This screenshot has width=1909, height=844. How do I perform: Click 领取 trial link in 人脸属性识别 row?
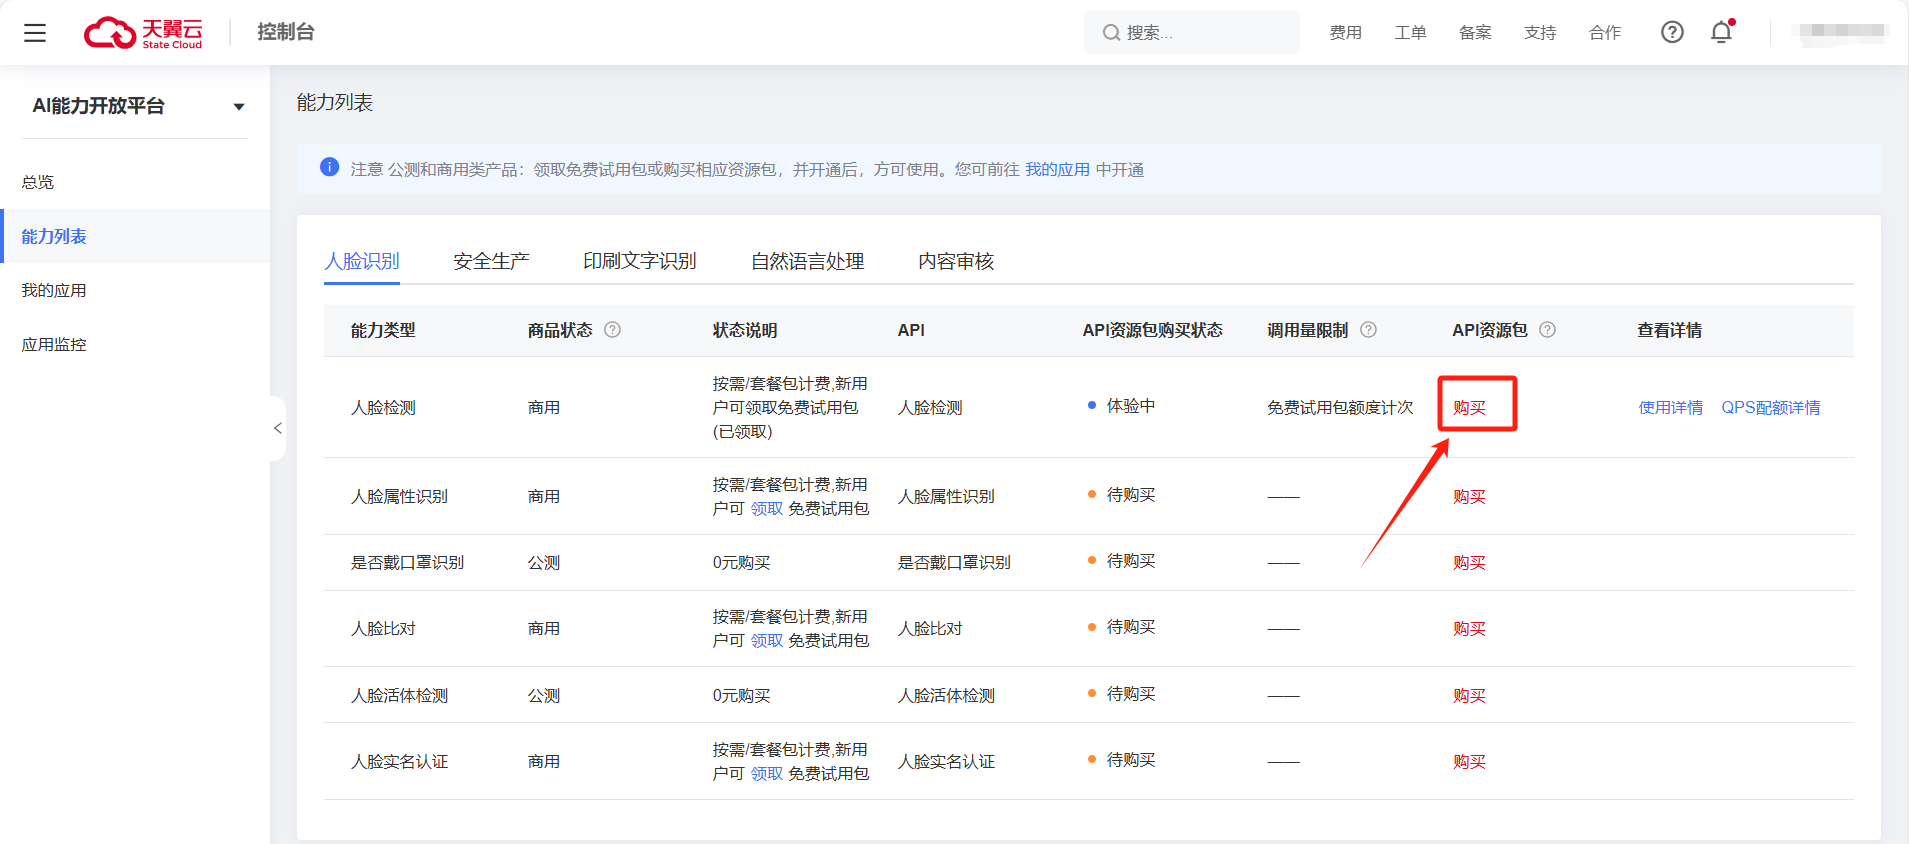767,508
